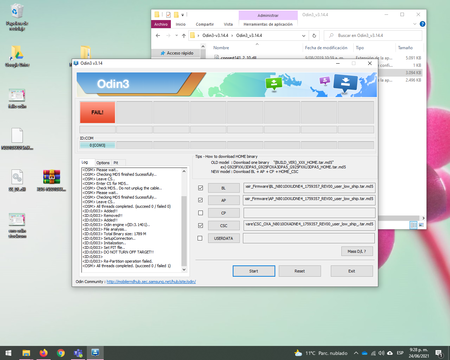This screenshot has height=360, width=450.
Task: Open the Google Drive desktop shortcut
Action: (17, 56)
